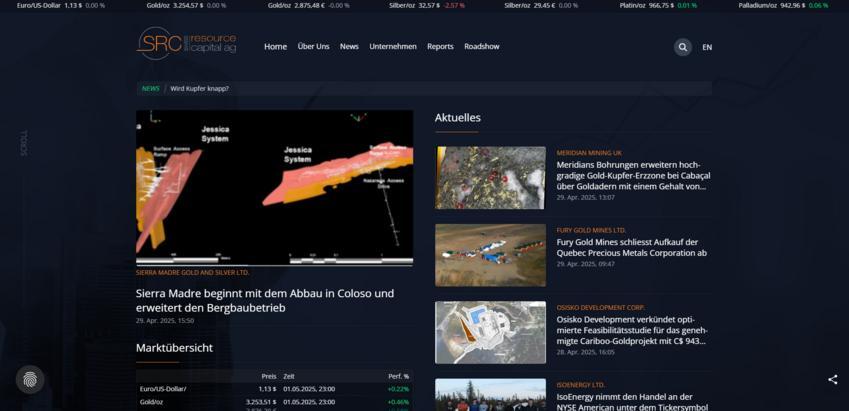The image size is (849, 411).
Task: Open the Meridian Mining article thumbnail
Action: (x=491, y=178)
